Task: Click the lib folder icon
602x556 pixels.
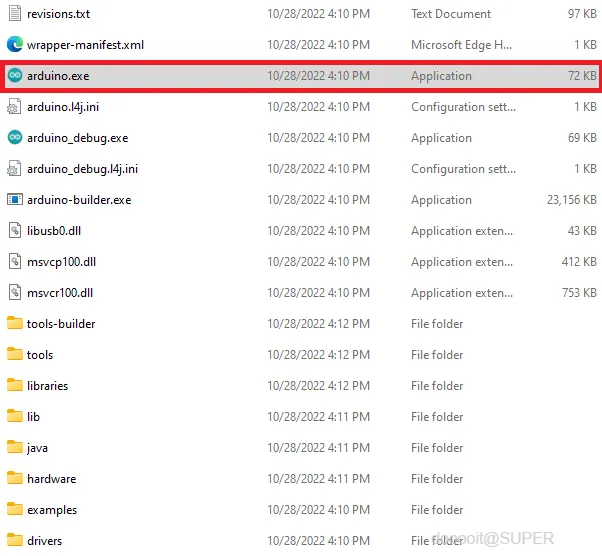Action: click(15, 416)
